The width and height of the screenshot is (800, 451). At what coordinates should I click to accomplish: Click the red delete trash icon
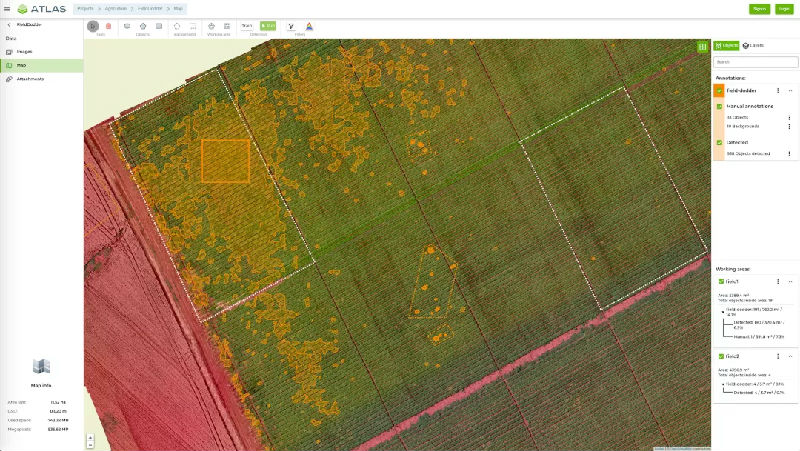point(108,25)
